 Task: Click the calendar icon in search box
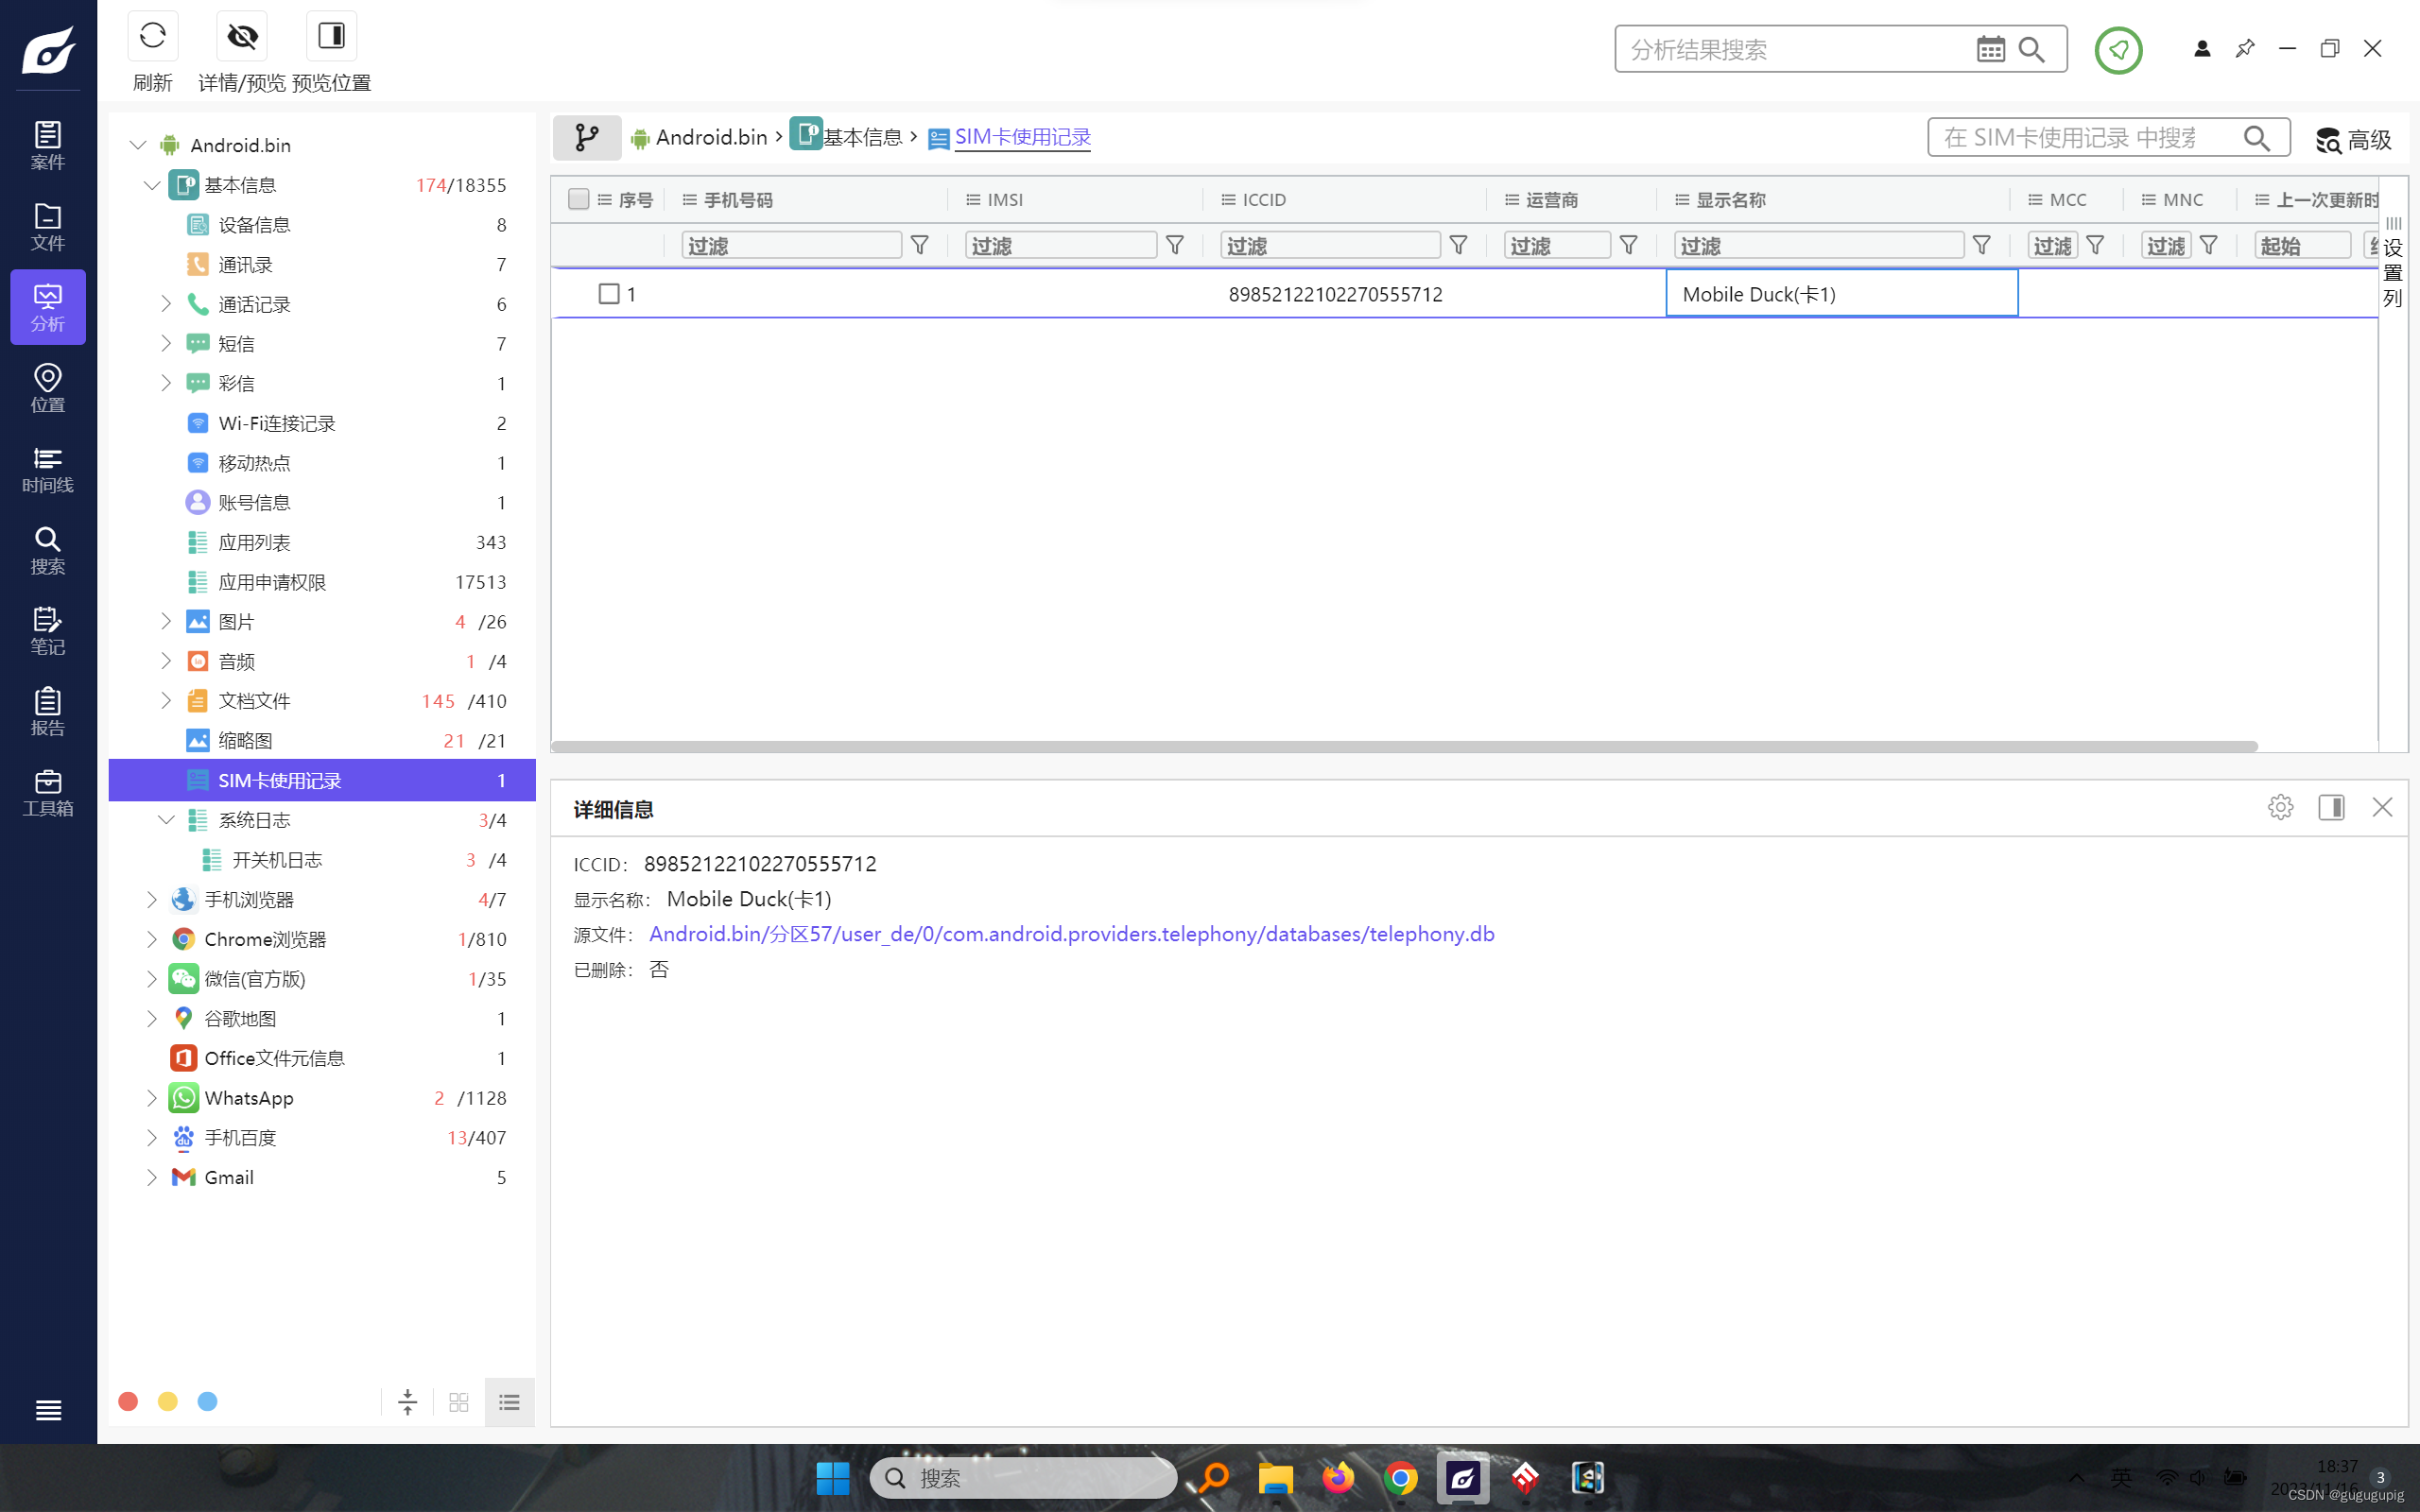pyautogui.click(x=1989, y=49)
